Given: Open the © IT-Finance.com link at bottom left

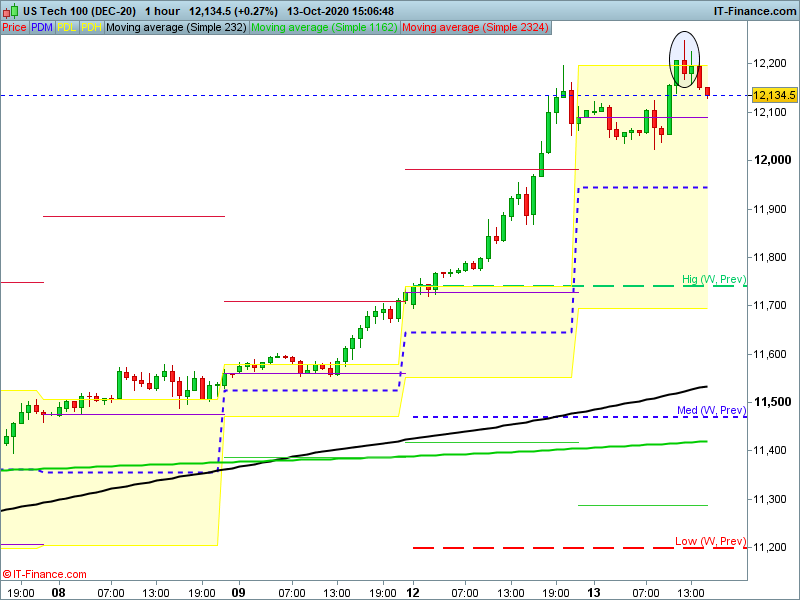Looking at the screenshot, I should pyautogui.click(x=44, y=574).
